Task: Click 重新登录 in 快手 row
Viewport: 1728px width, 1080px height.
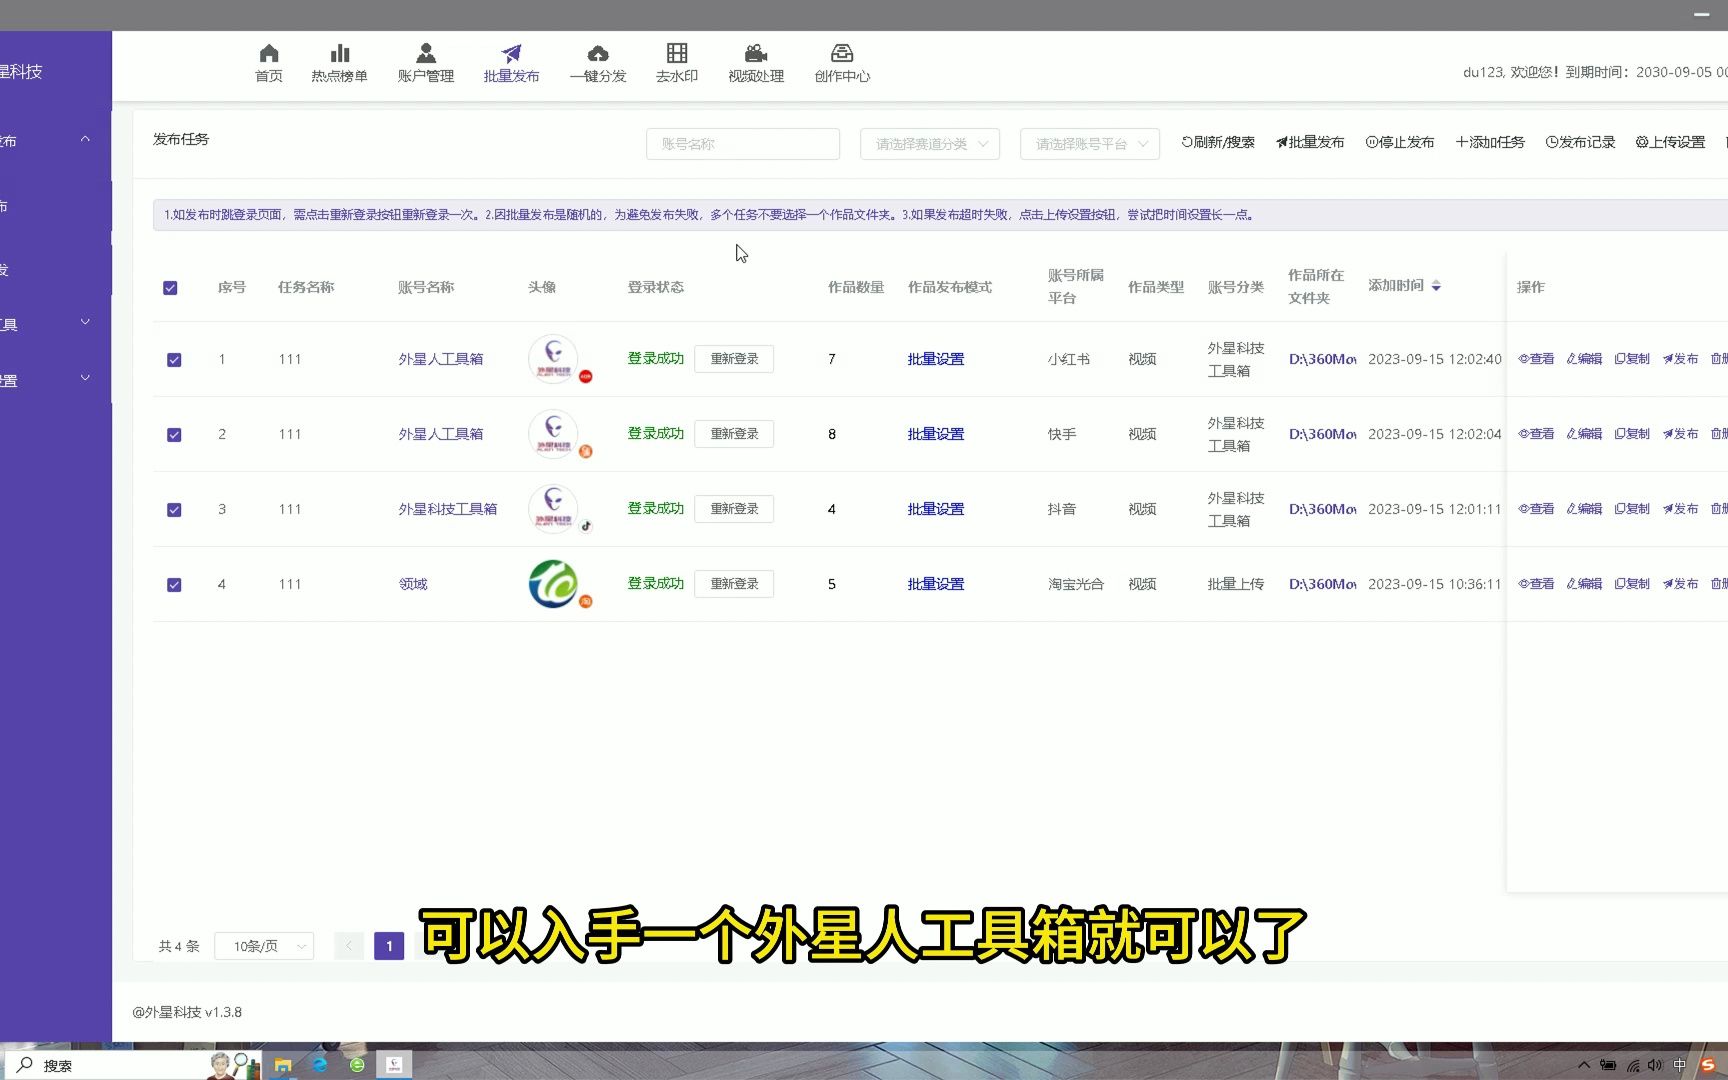Action: point(734,434)
